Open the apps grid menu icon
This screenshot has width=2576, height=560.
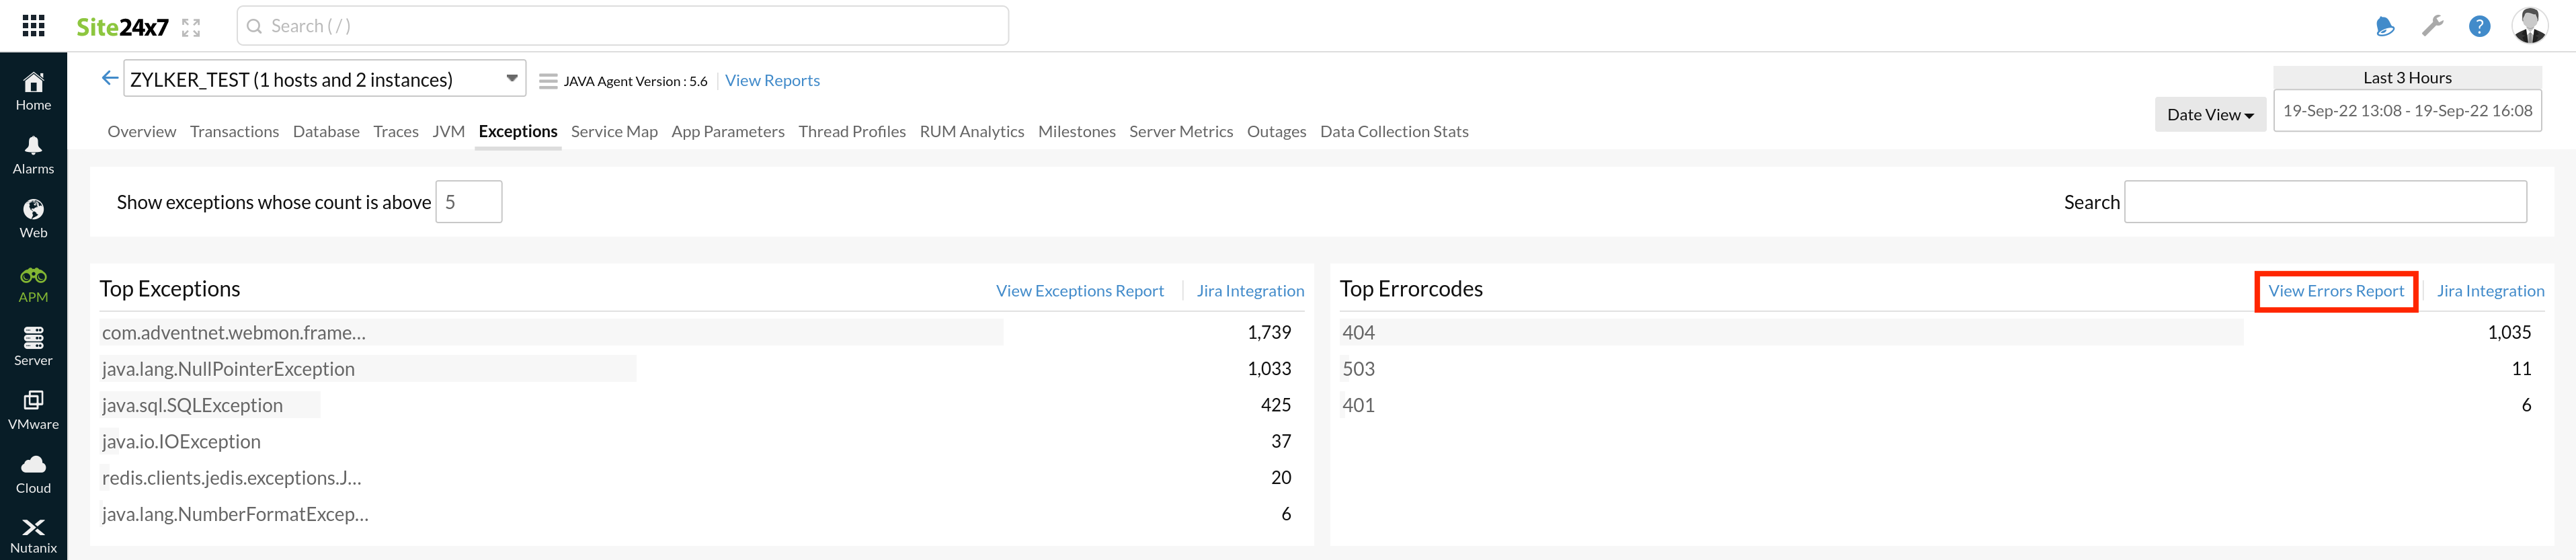(x=33, y=26)
